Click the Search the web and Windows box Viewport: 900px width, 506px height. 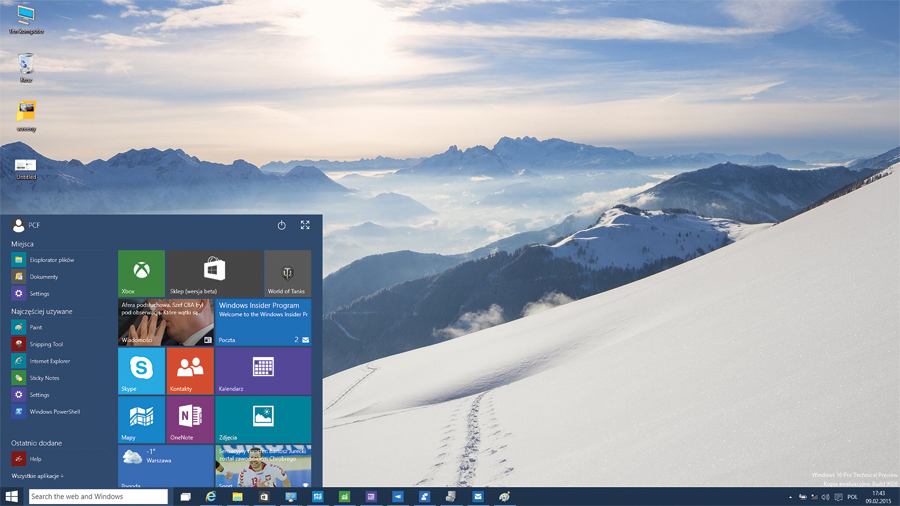(98, 496)
